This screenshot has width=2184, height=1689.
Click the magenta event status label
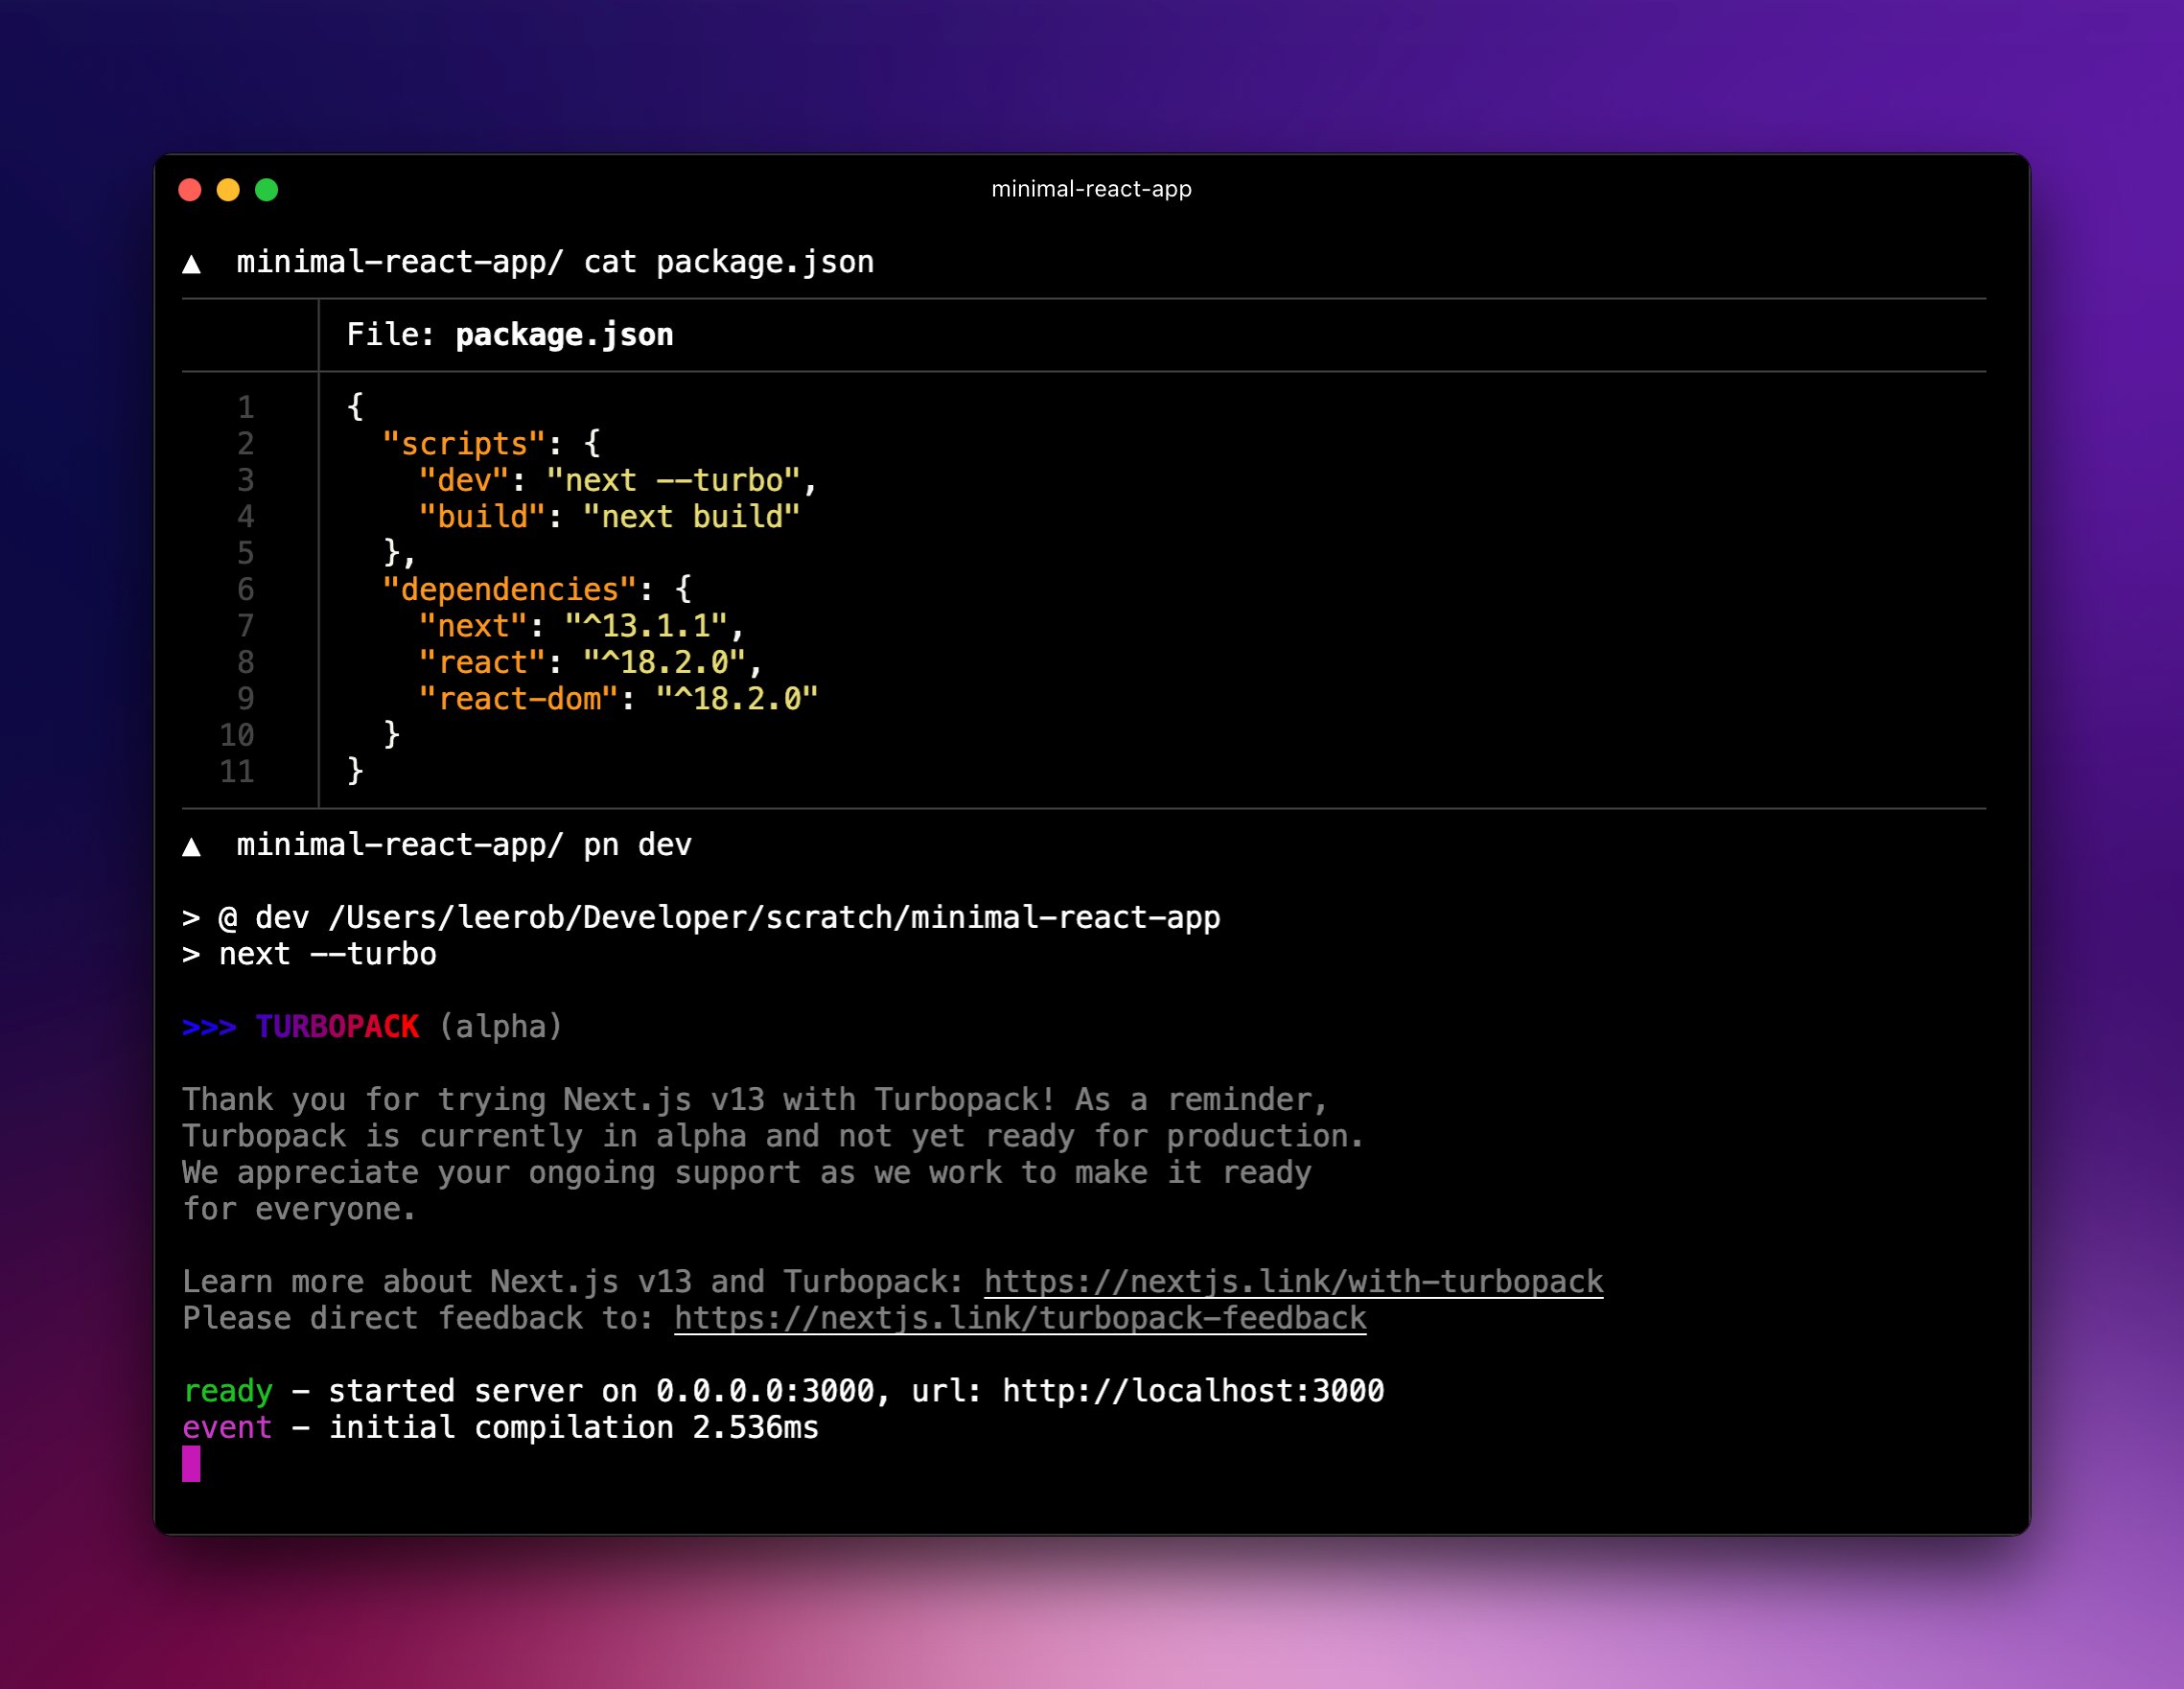tap(227, 1428)
